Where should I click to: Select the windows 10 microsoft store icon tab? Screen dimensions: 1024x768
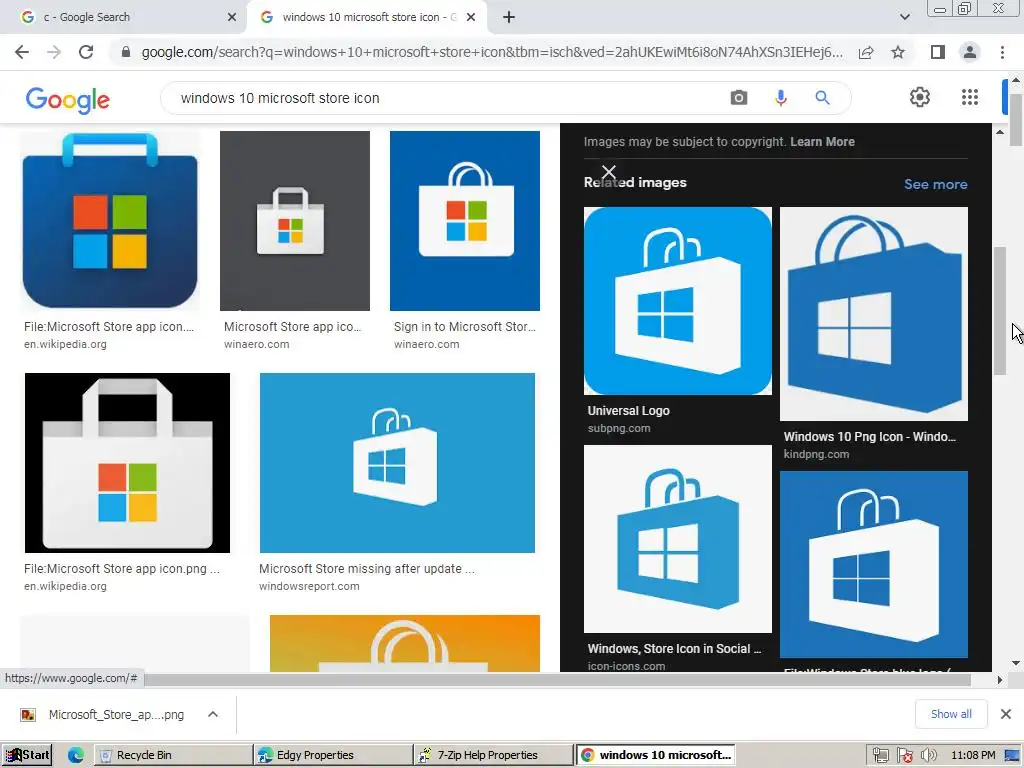pos(368,18)
